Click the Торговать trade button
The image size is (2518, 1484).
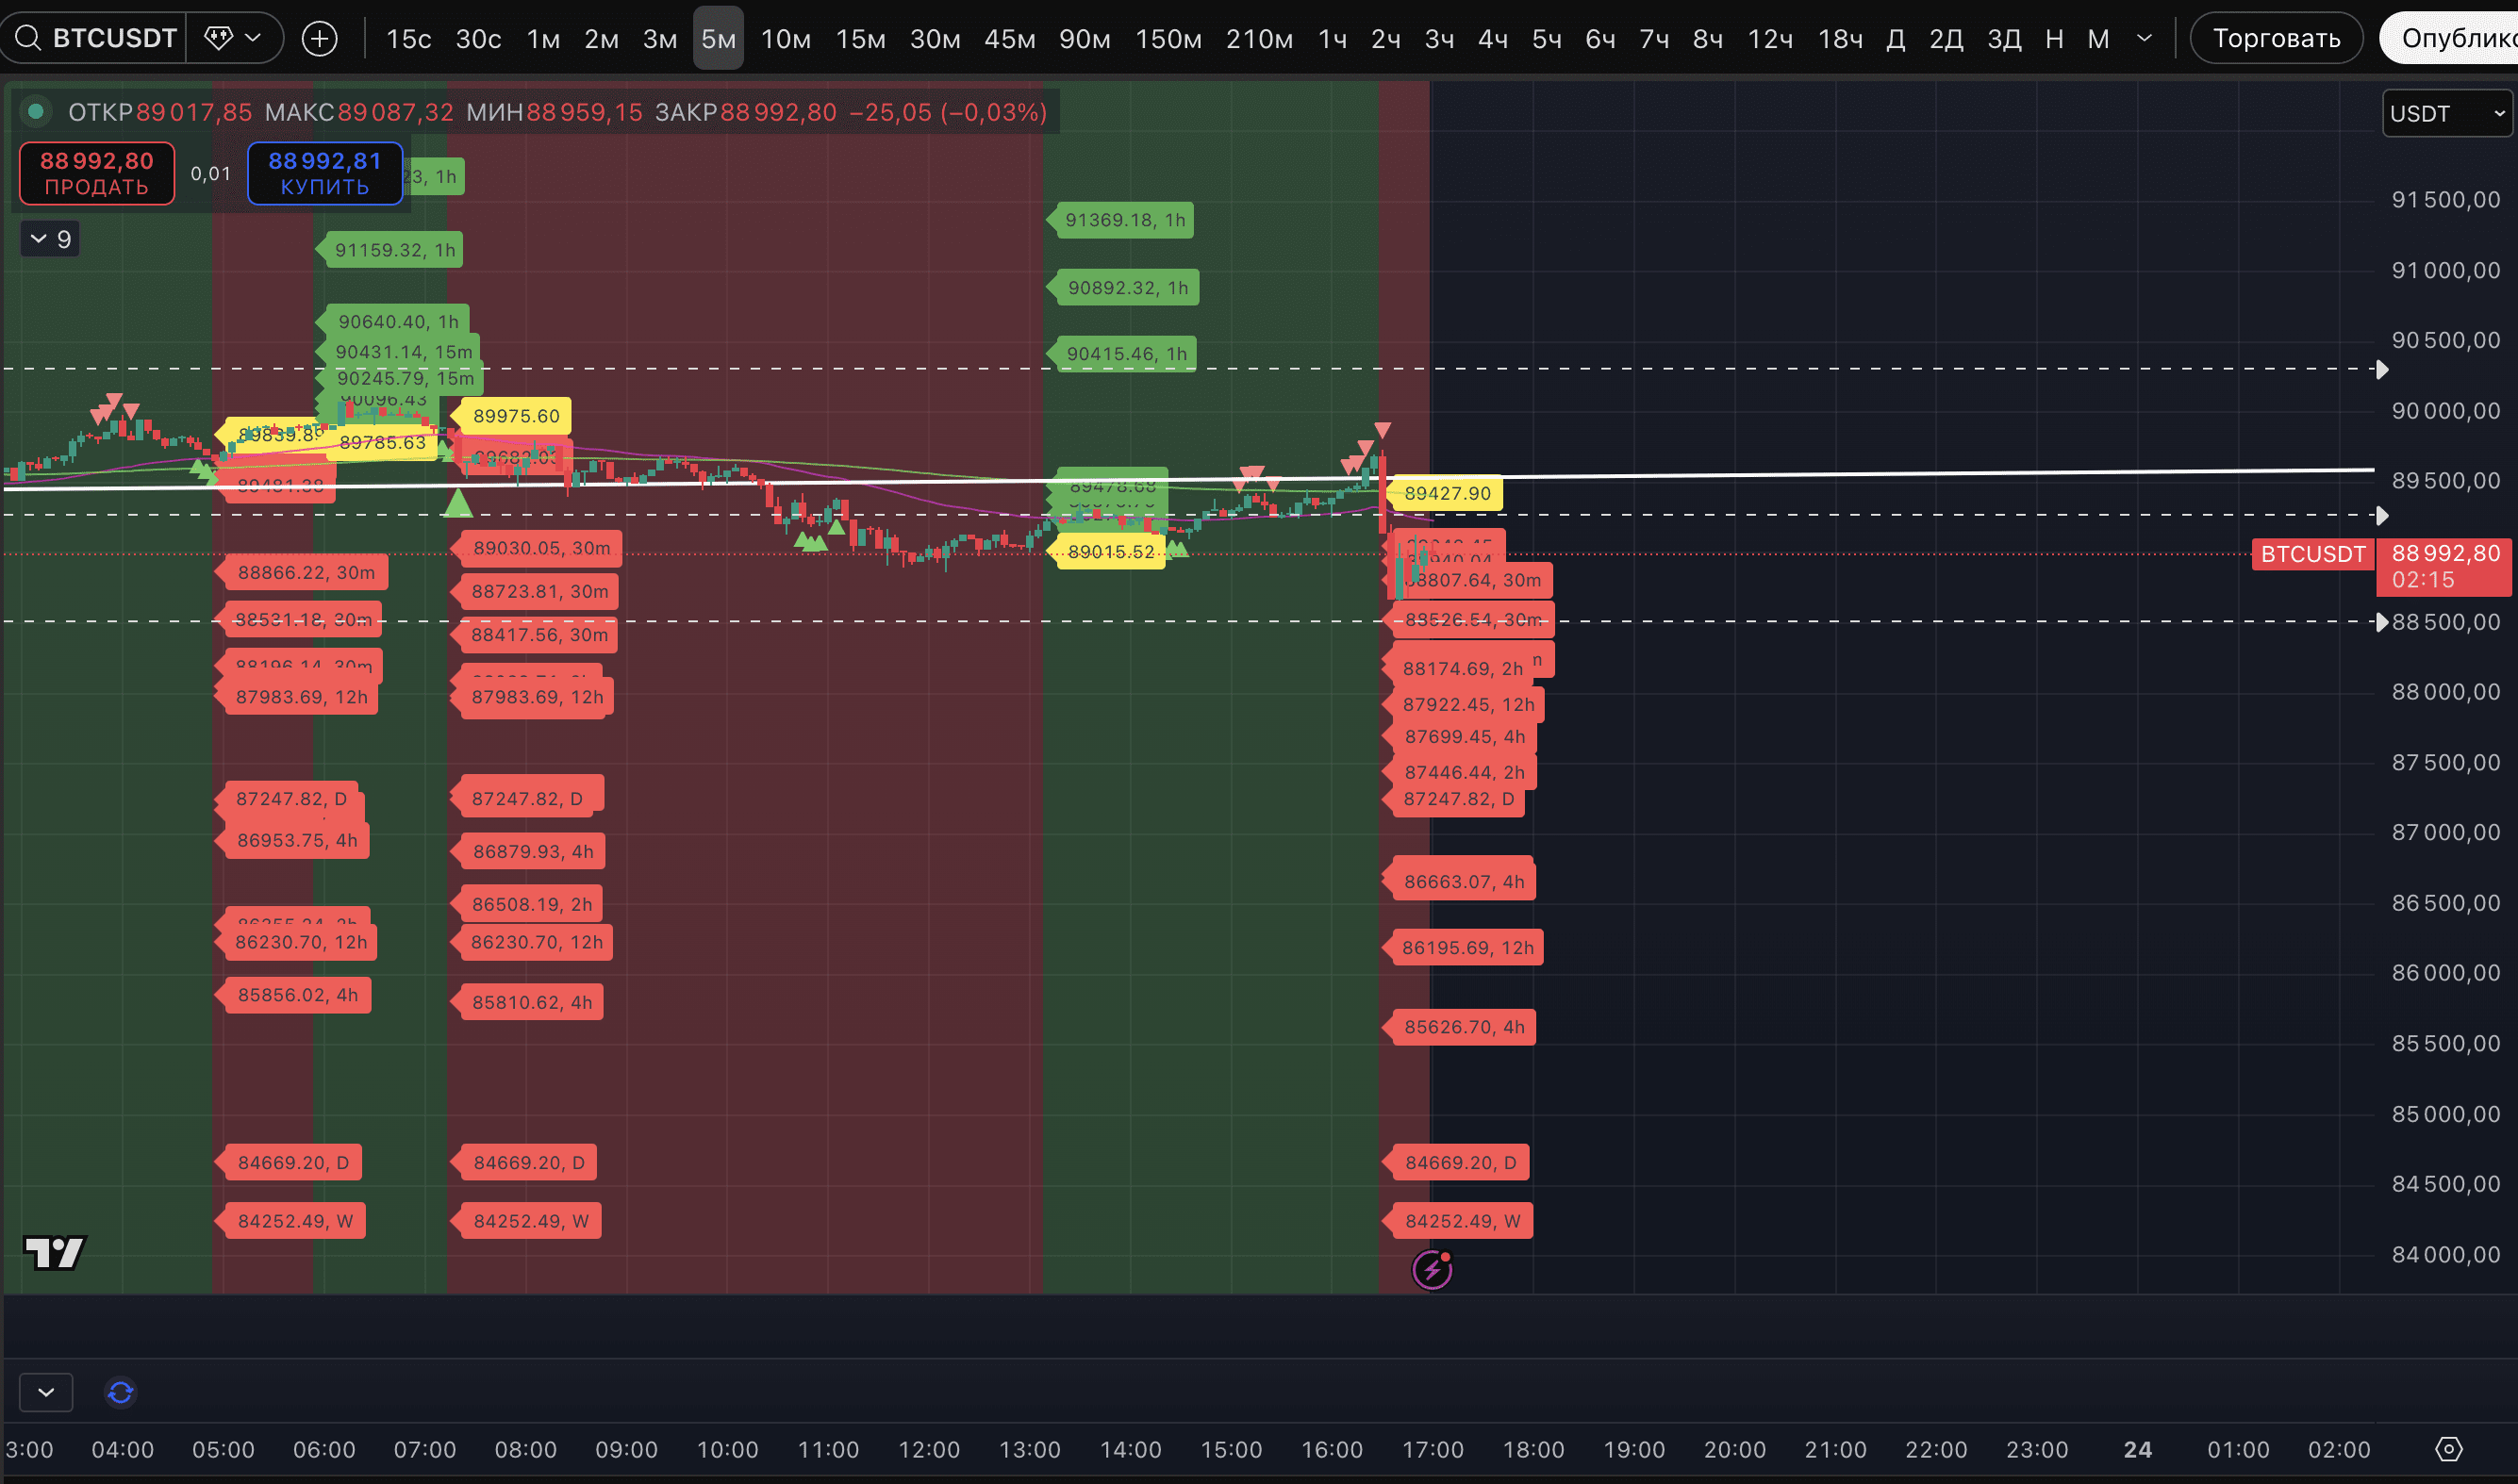2276,39
